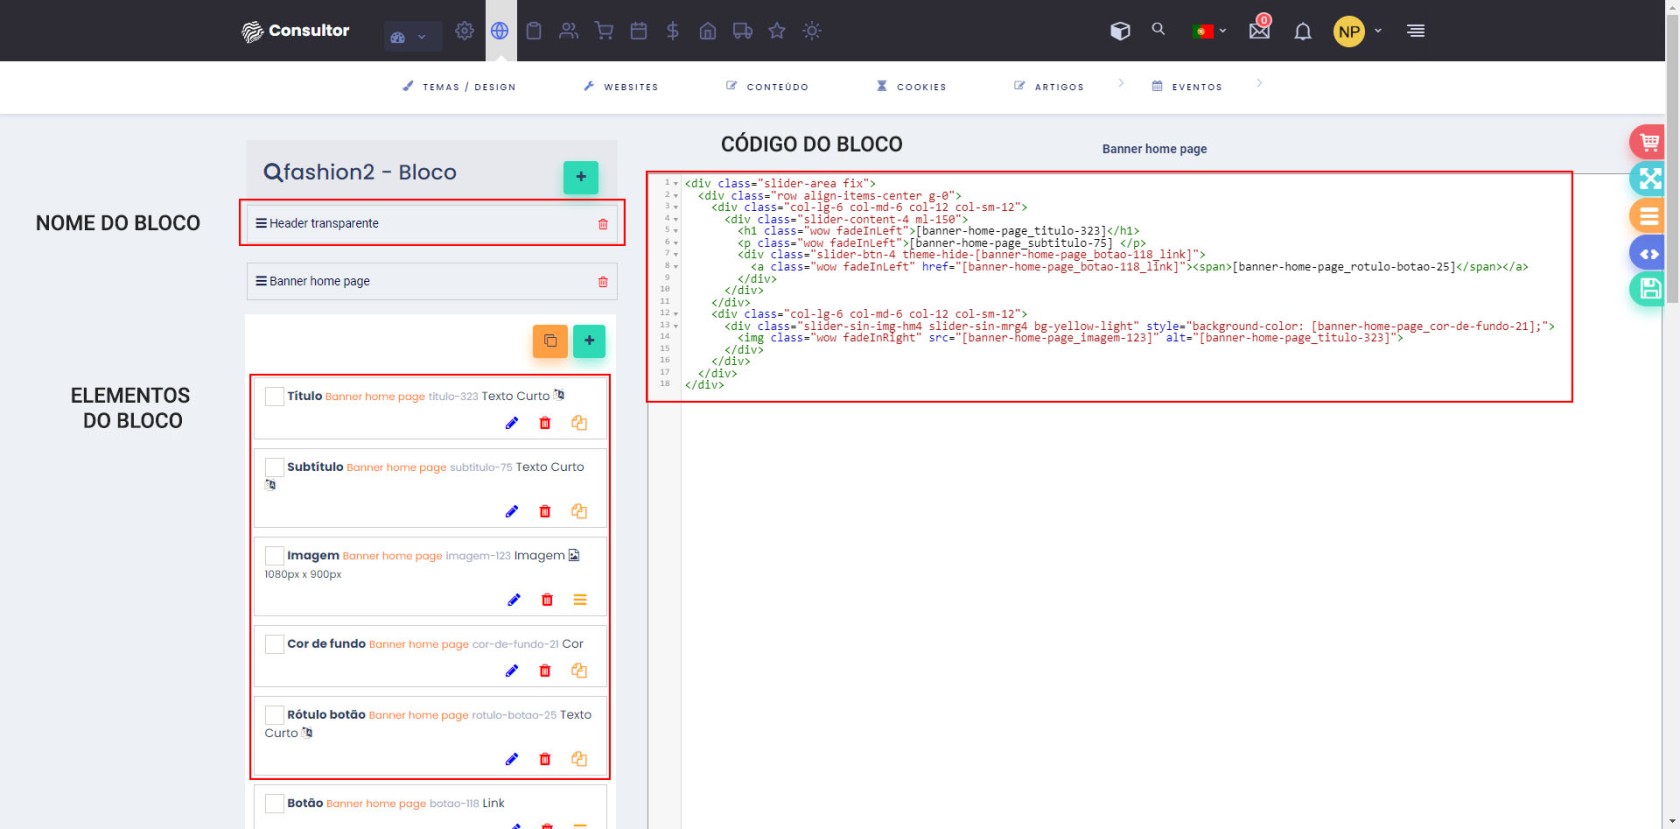Add a new element with green plus

(589, 341)
